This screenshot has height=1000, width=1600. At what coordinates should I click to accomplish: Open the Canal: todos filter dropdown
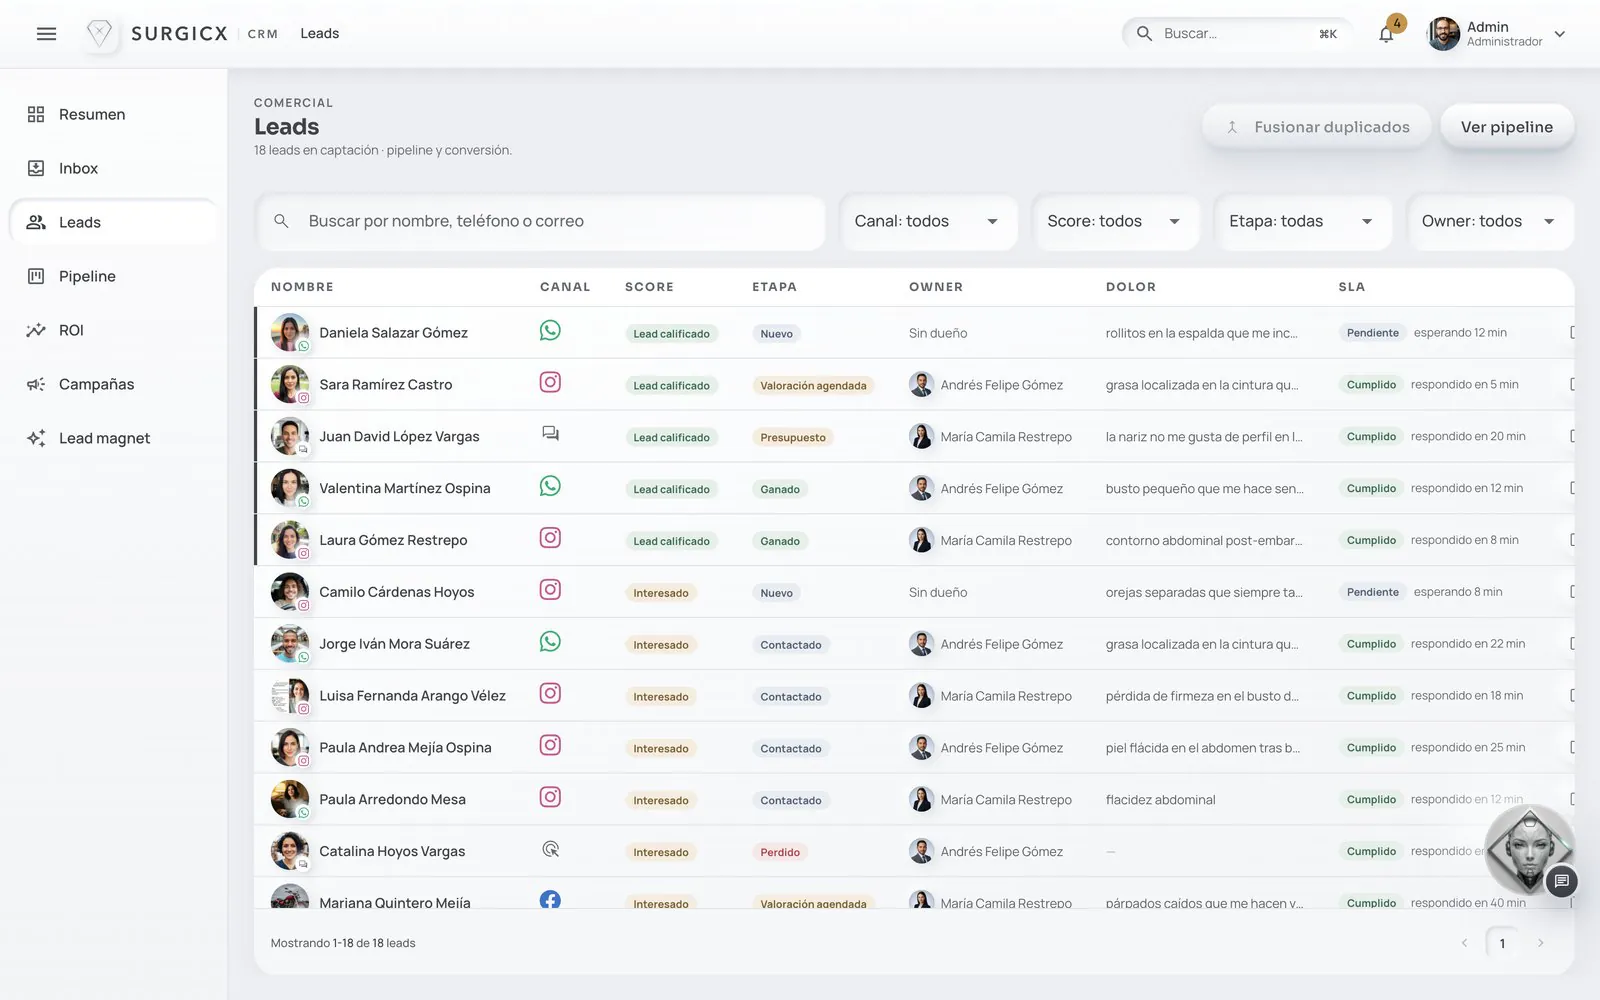927,222
